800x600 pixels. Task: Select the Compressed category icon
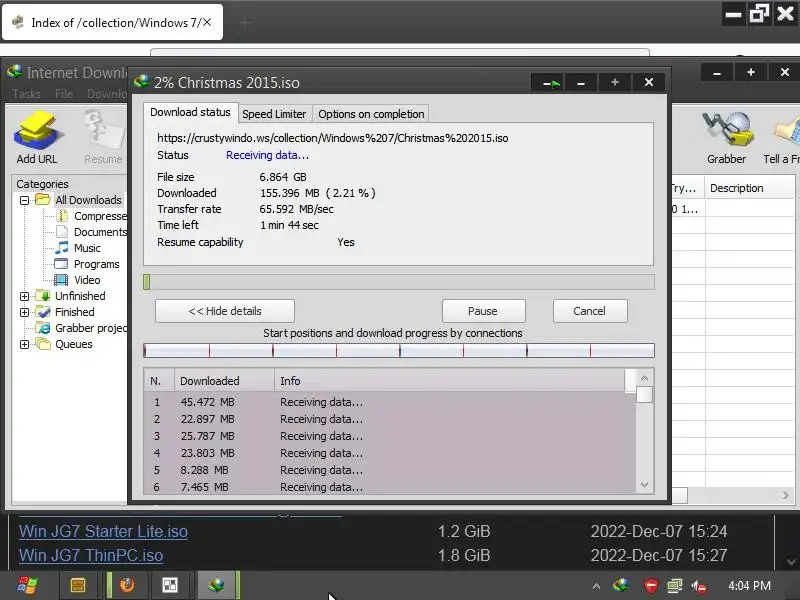[61, 216]
